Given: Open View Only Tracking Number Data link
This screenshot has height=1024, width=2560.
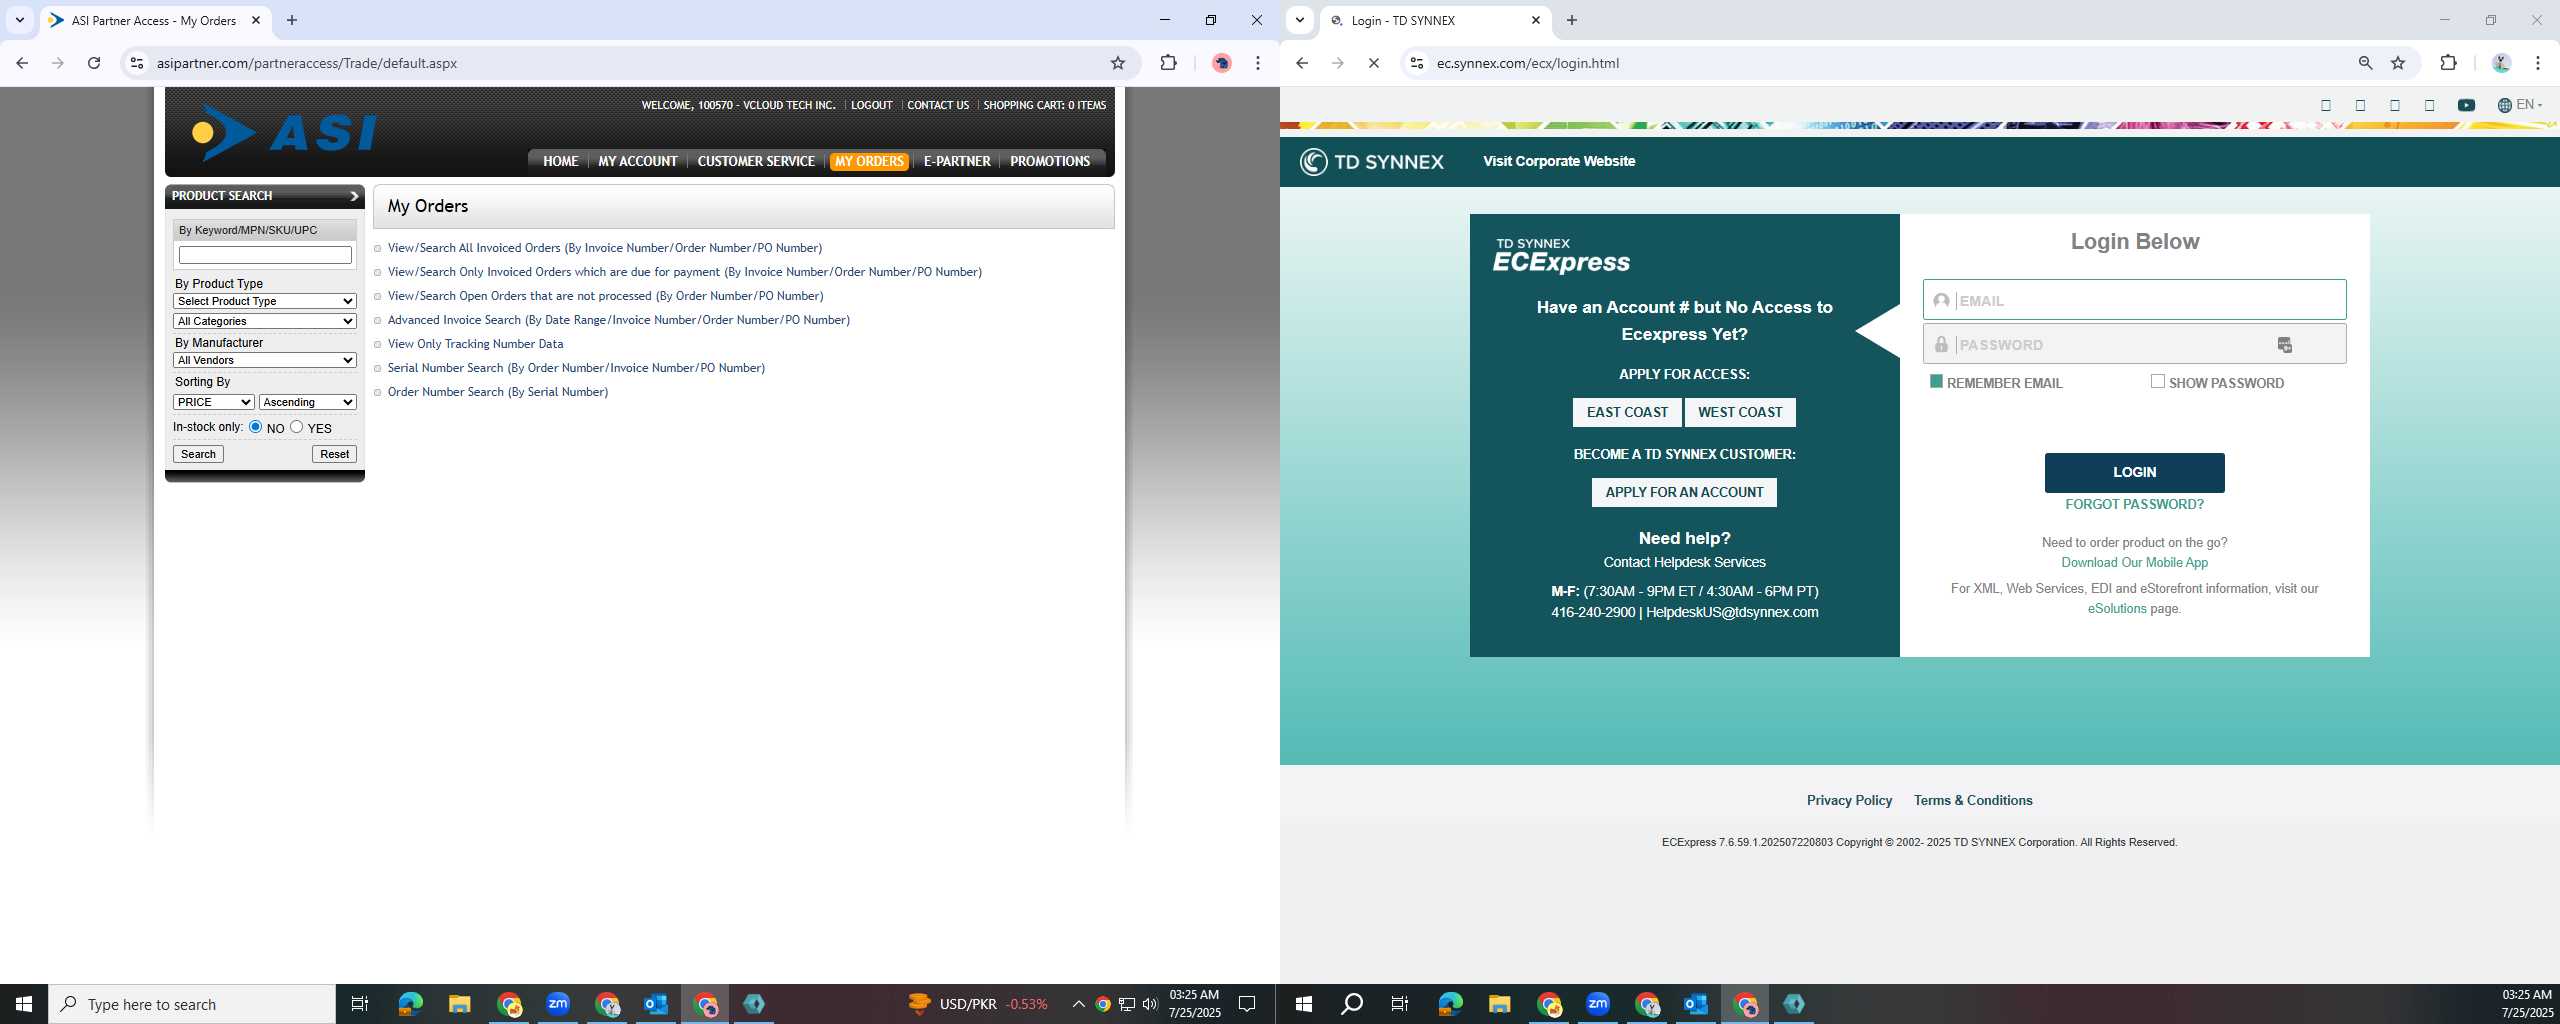Looking at the screenshot, I should click(475, 344).
